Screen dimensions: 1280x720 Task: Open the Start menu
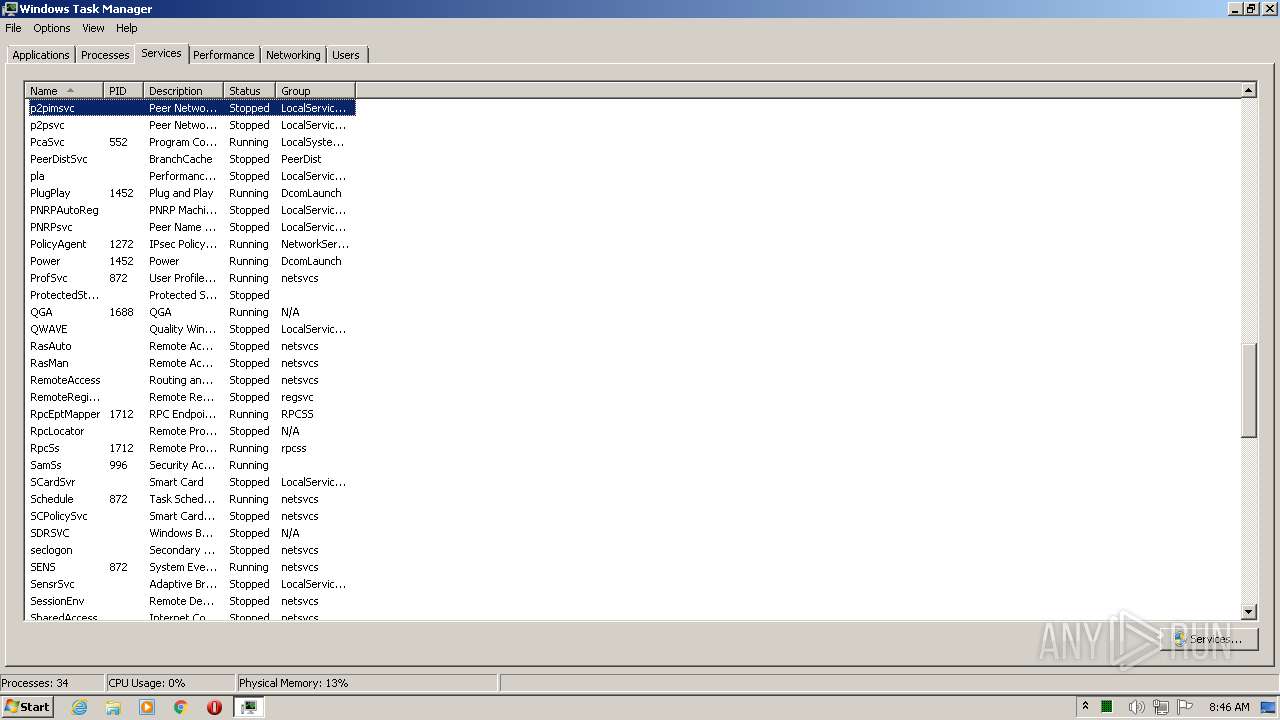(x=27, y=707)
